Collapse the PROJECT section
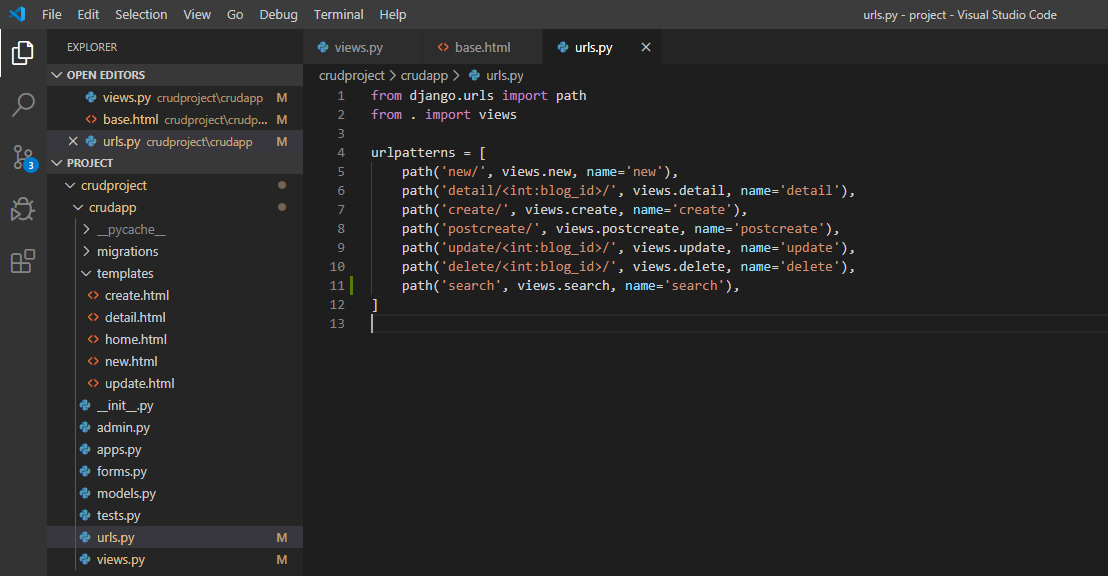Image resolution: width=1108 pixels, height=576 pixels. 175,163
